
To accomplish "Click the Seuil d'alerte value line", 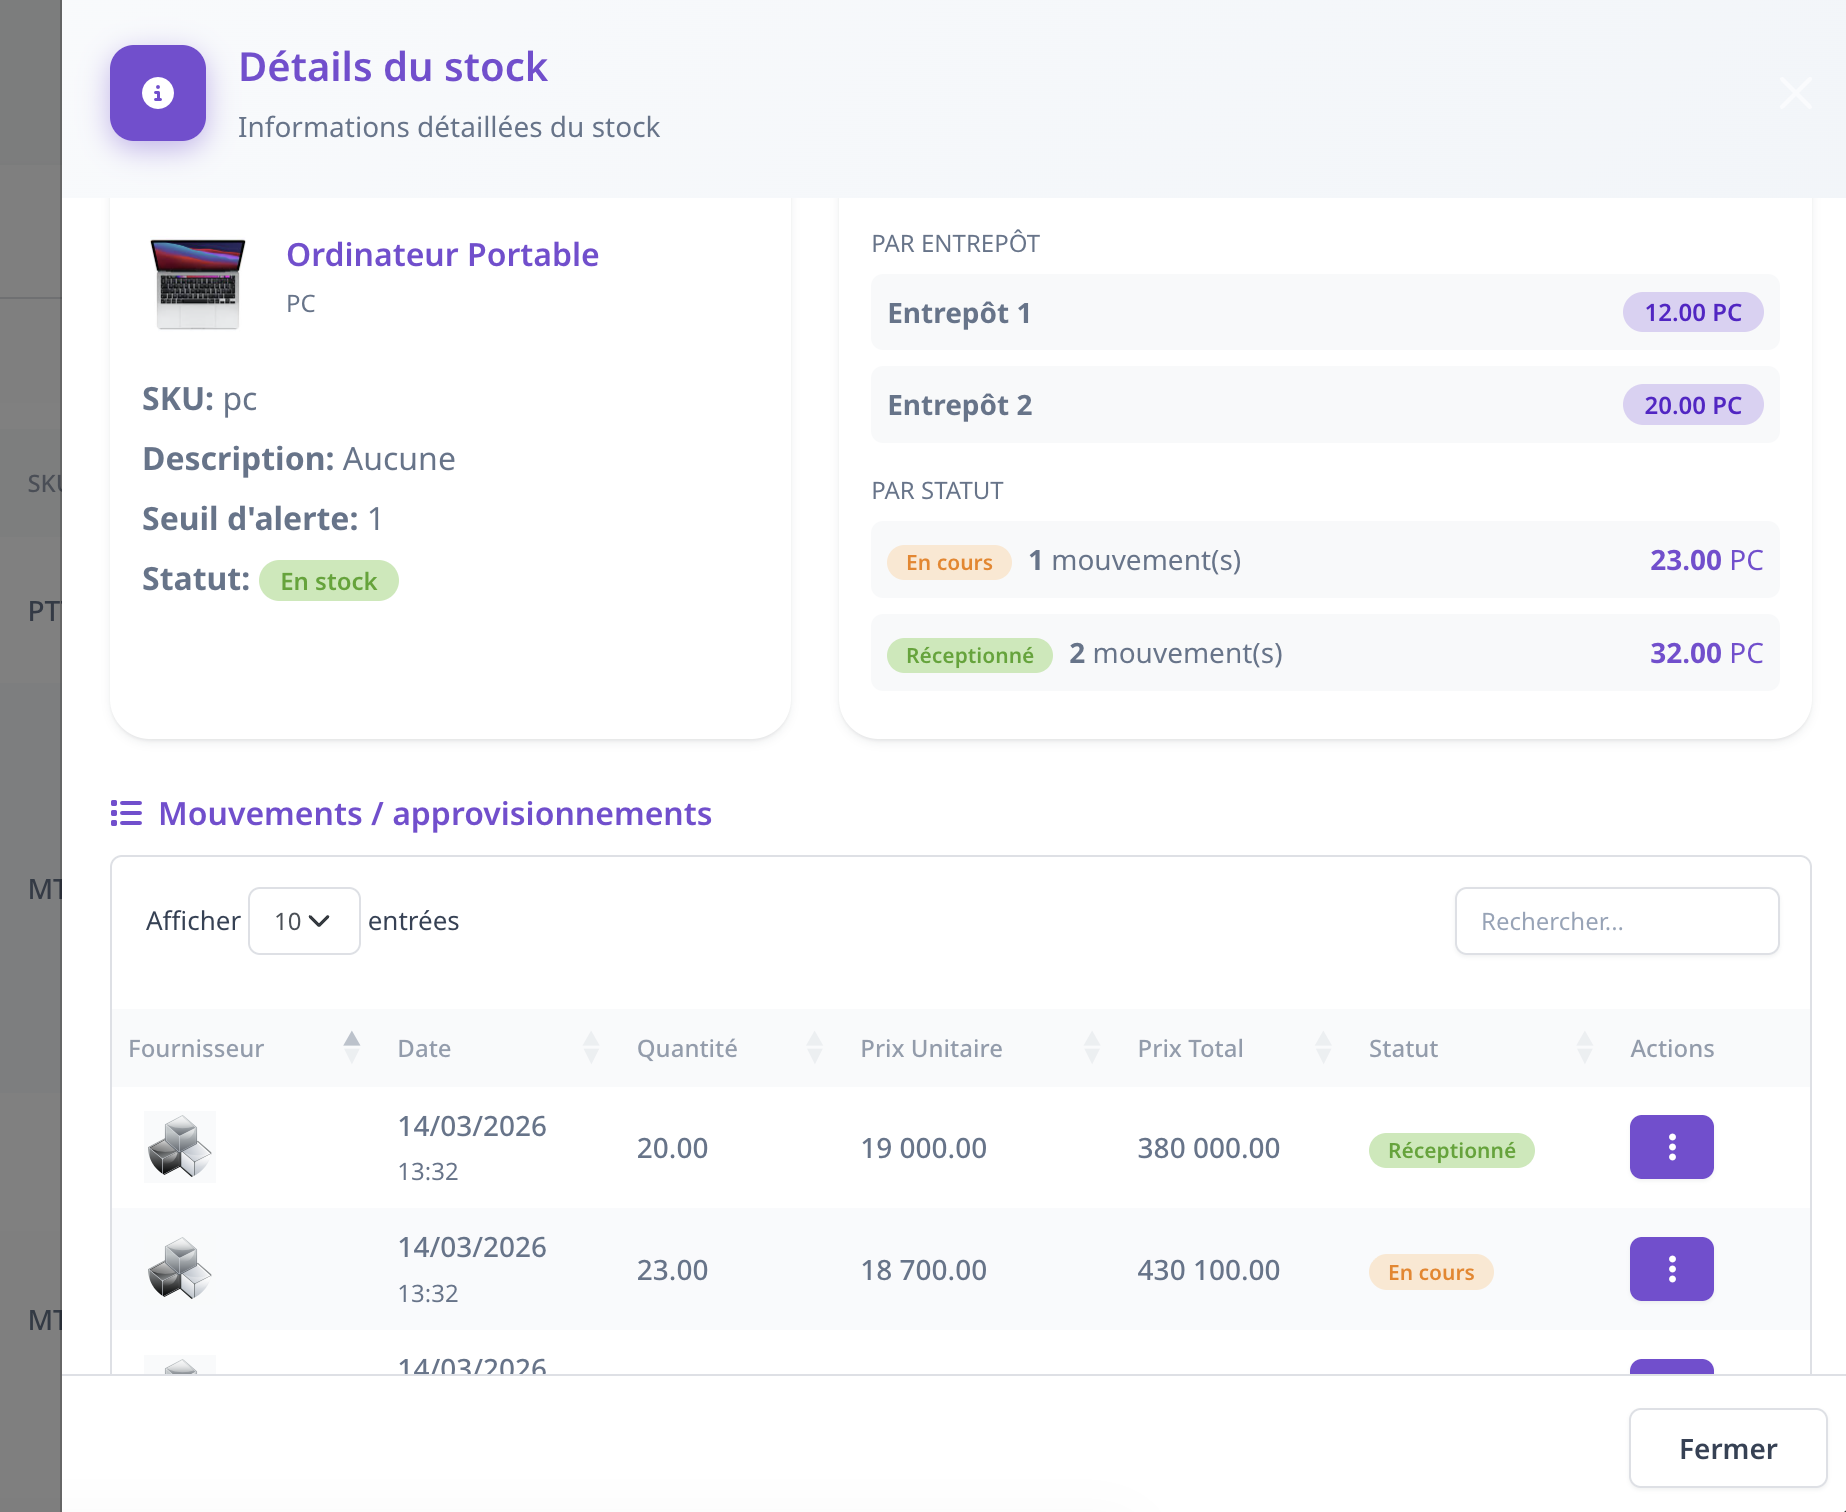I will click(x=262, y=519).
